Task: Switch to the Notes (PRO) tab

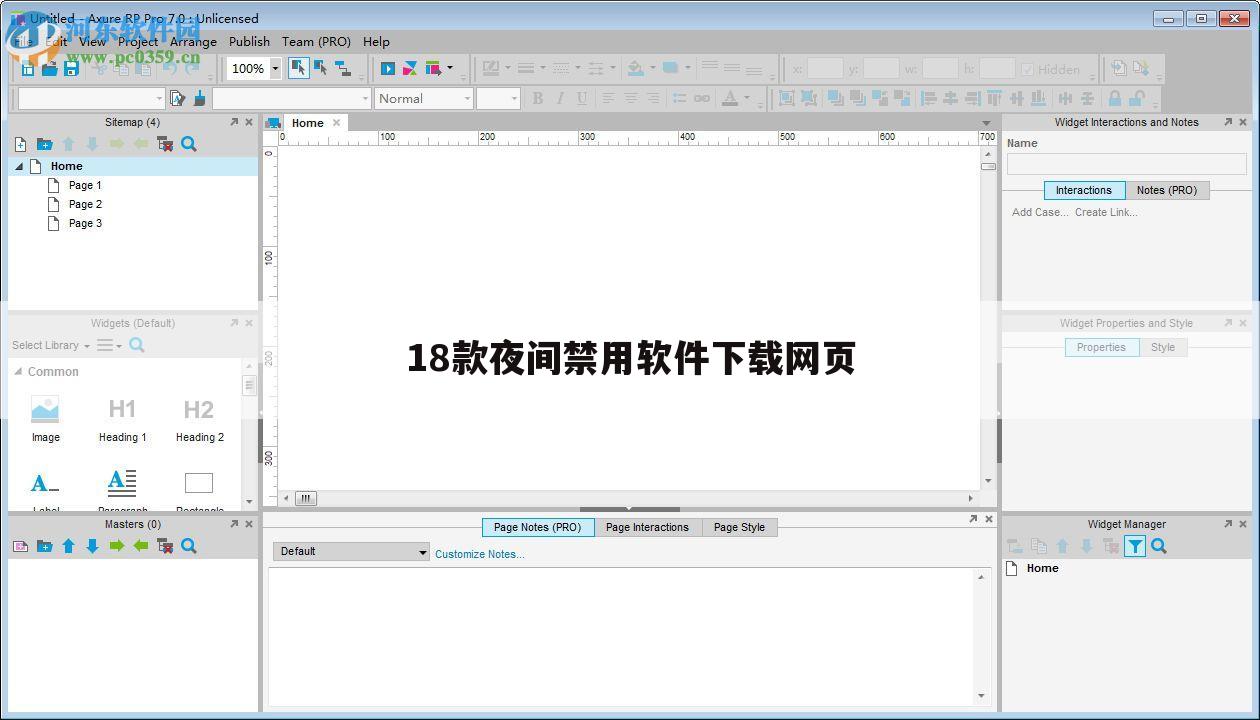Action: 1166,190
